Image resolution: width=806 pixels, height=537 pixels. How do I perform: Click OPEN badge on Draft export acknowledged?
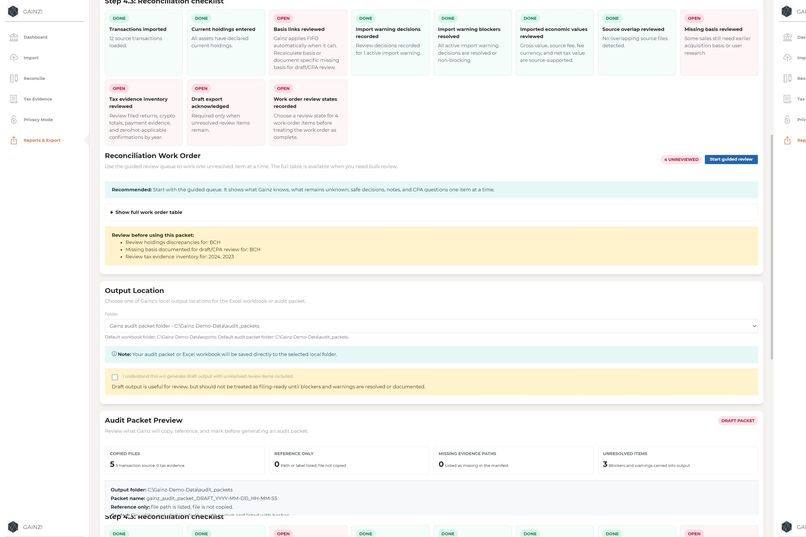click(201, 88)
